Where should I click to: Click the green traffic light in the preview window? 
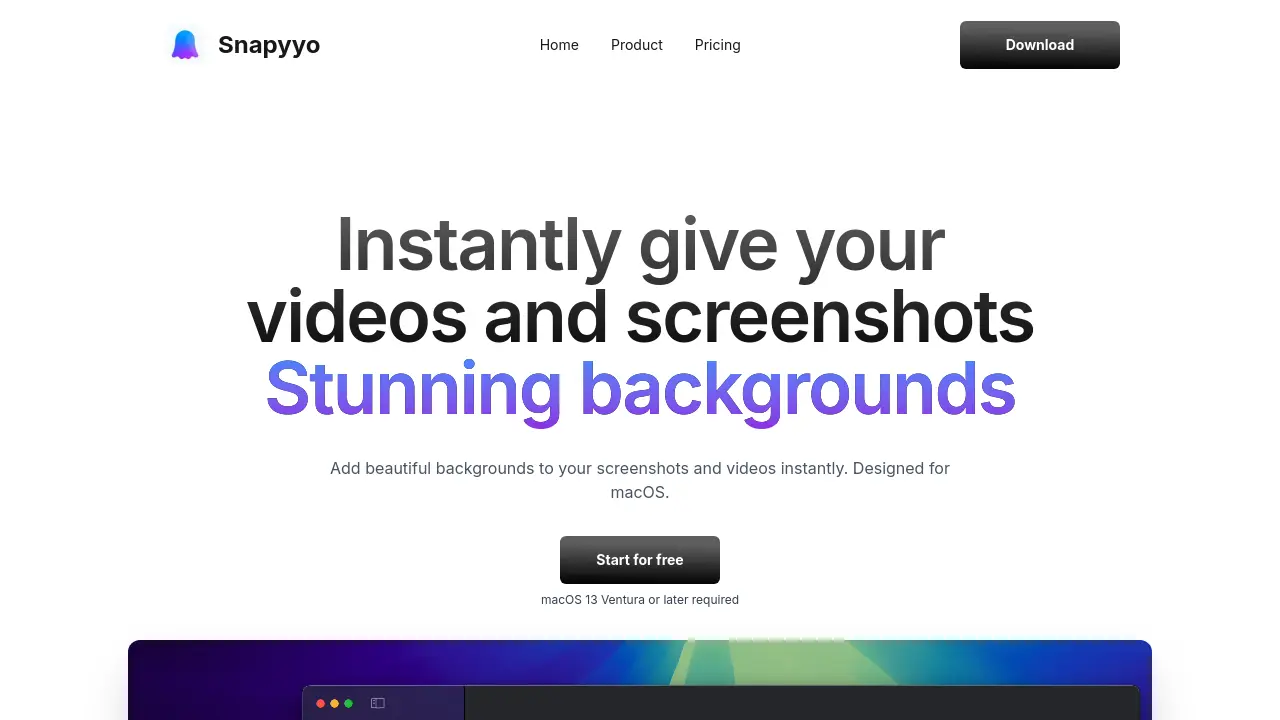[x=348, y=703]
